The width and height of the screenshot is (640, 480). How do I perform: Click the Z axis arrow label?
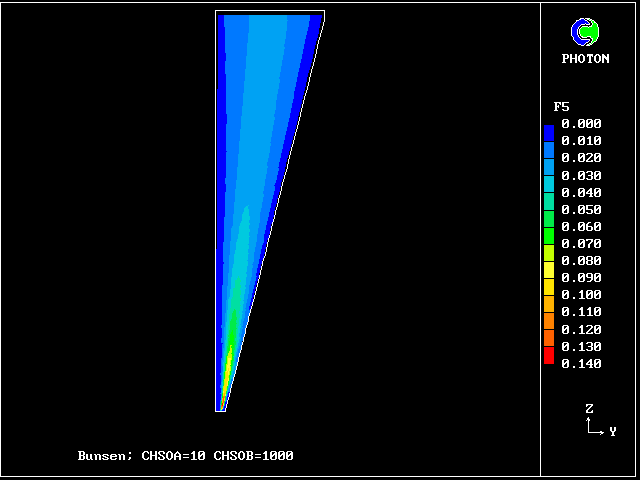click(590, 409)
